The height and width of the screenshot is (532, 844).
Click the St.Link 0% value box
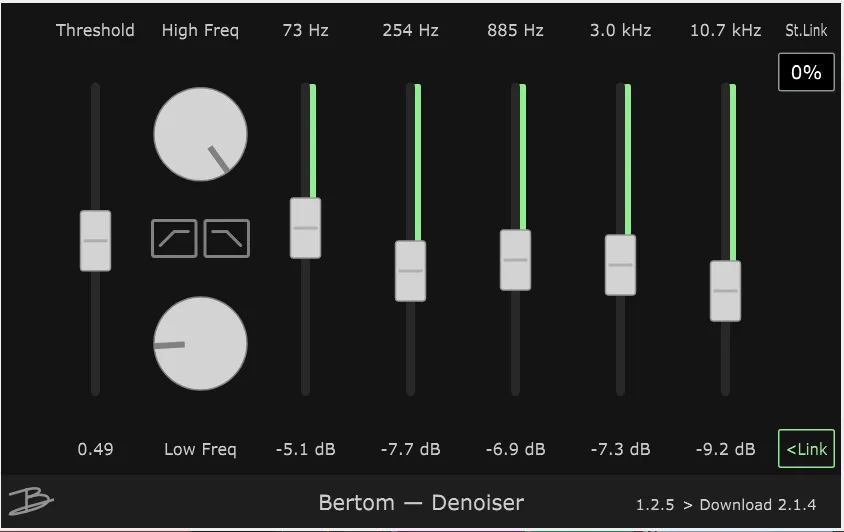(806, 72)
